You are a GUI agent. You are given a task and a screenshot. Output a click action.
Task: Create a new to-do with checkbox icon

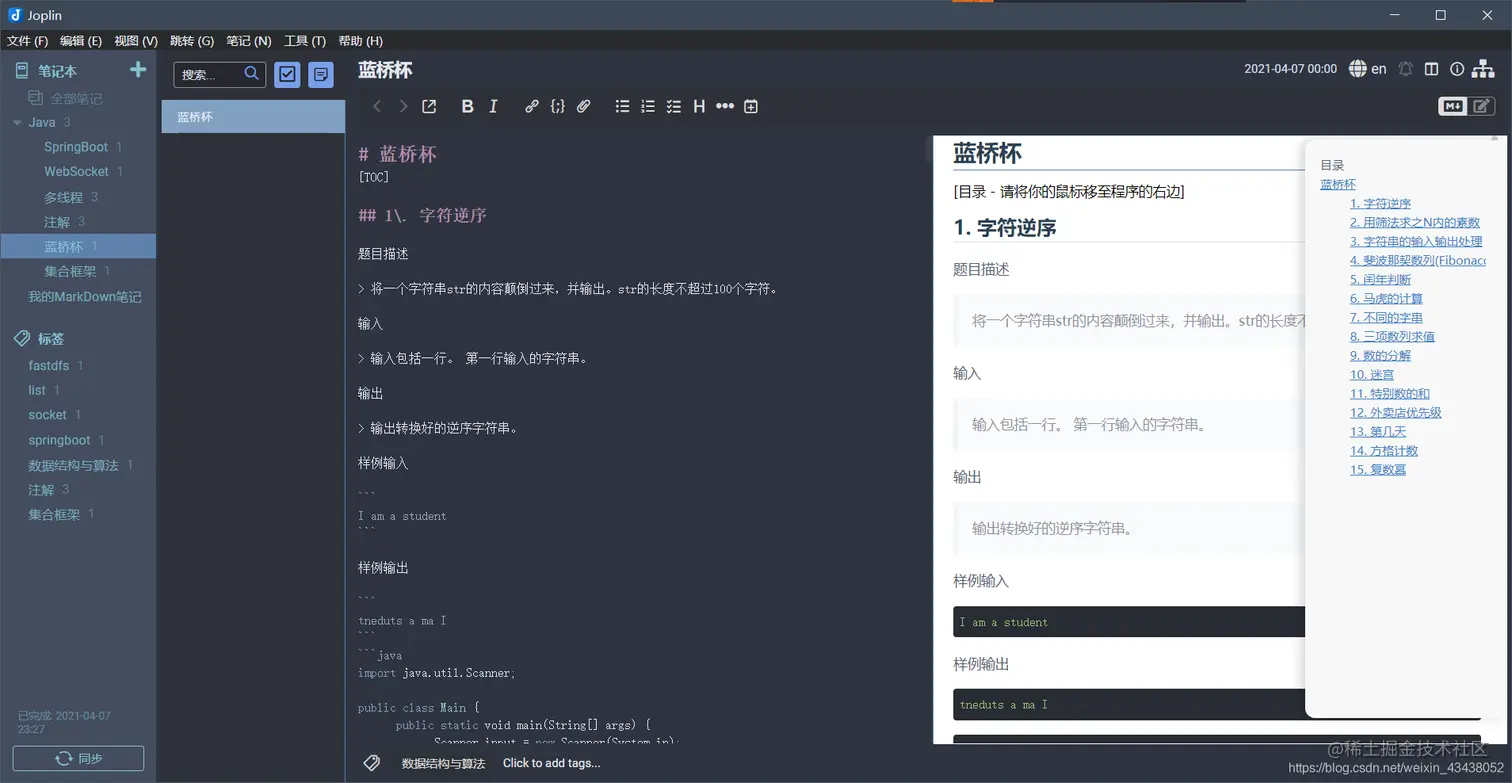[x=287, y=74]
